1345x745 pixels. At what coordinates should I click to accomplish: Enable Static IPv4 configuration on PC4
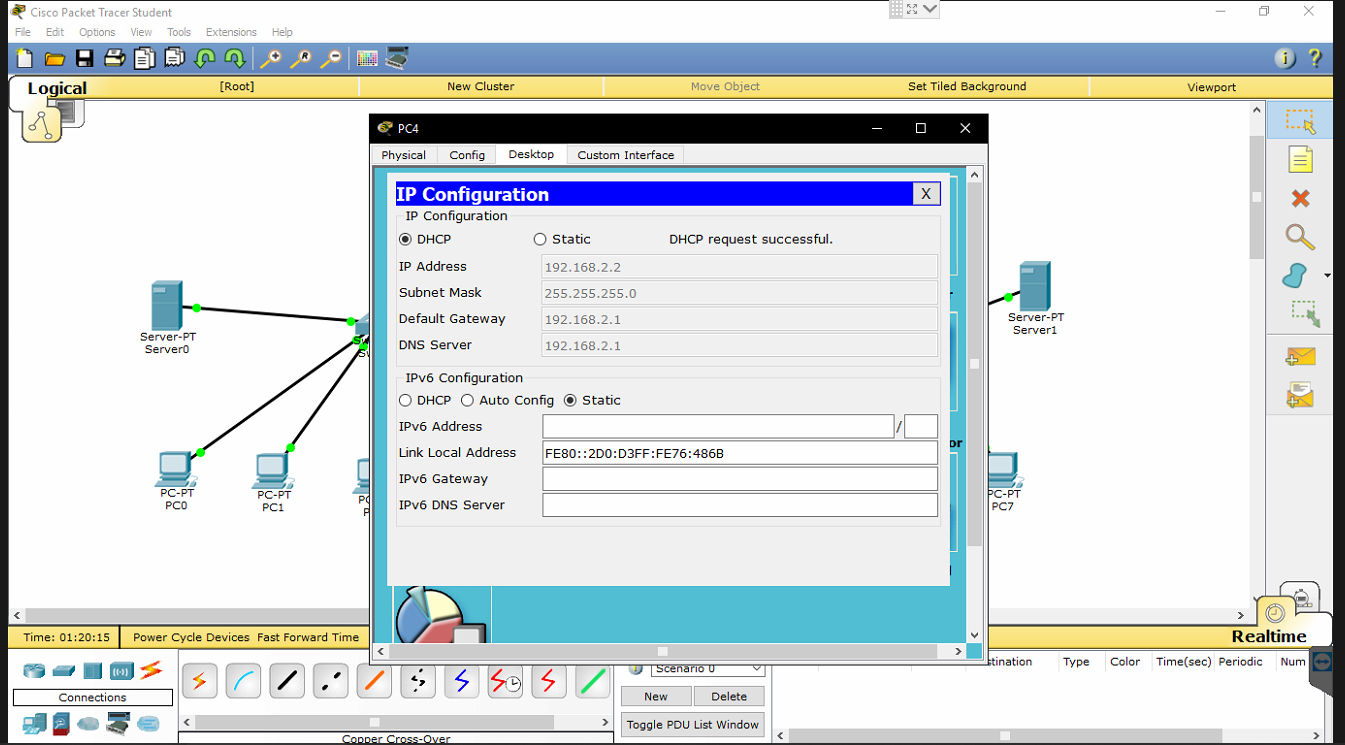pyautogui.click(x=540, y=239)
